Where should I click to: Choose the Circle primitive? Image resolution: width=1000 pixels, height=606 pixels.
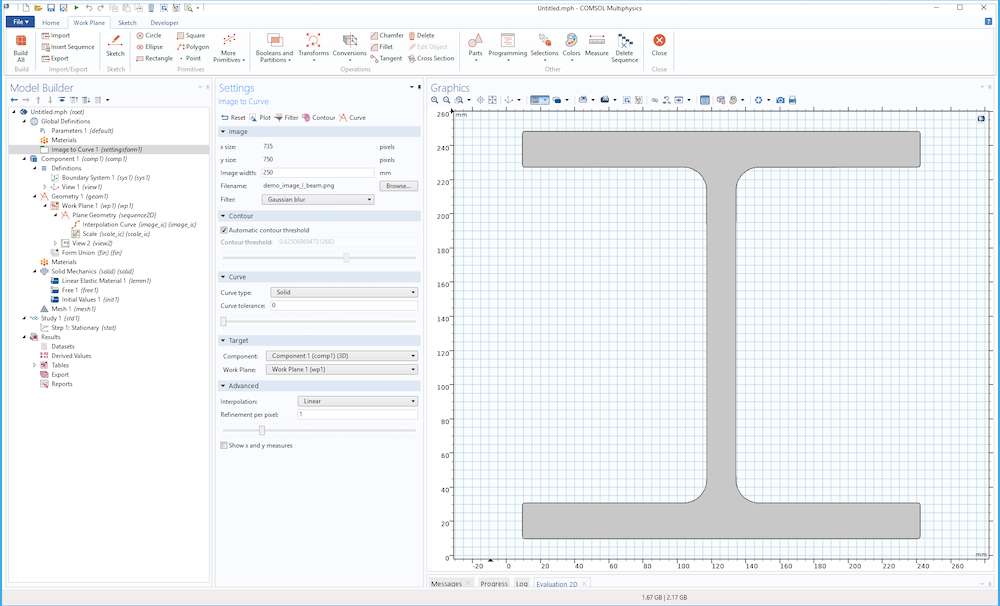pyautogui.click(x=149, y=36)
